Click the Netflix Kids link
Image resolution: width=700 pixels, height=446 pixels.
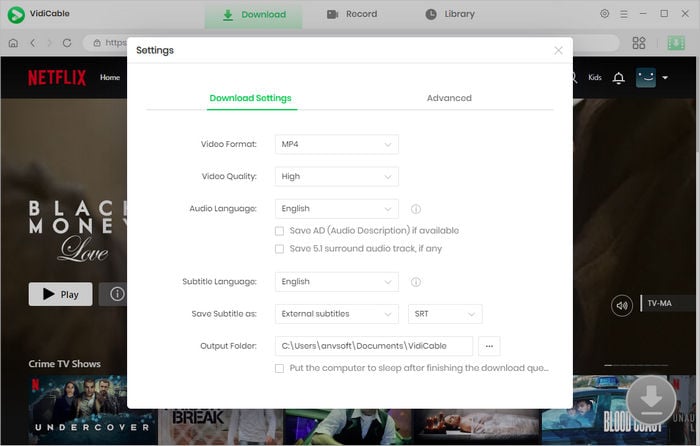(595, 77)
